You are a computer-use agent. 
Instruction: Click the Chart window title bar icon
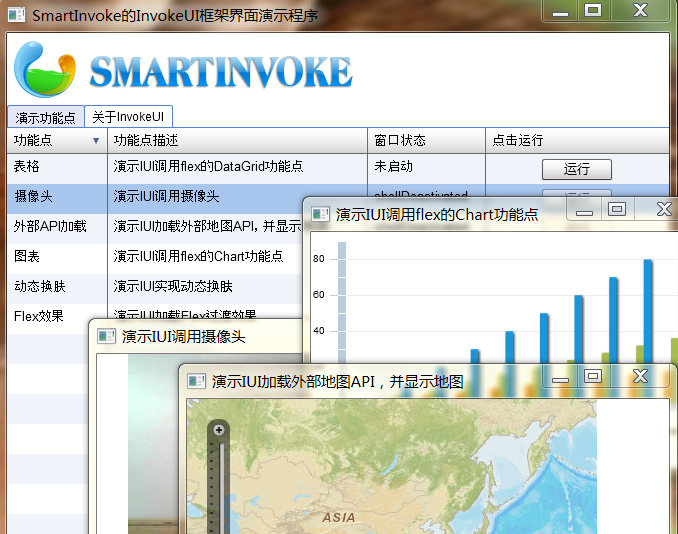coord(321,214)
